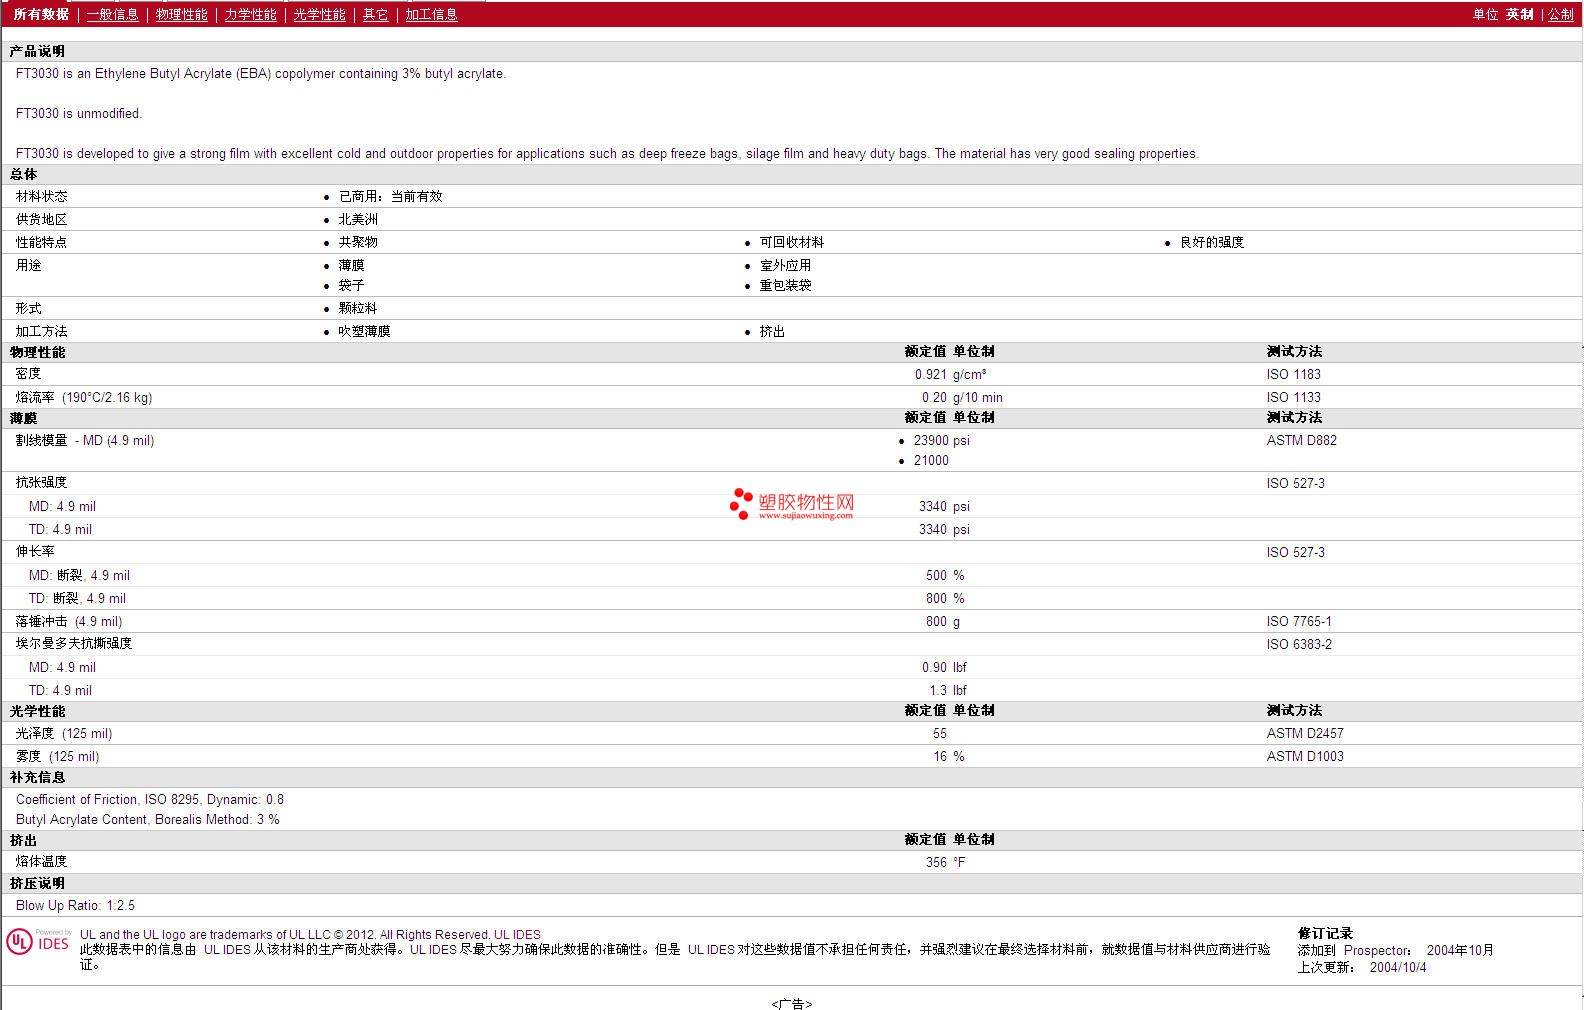Viewport: 1584px width, 1010px height.
Task: Switch units to 公制 (metric)
Action: pos(1560,14)
